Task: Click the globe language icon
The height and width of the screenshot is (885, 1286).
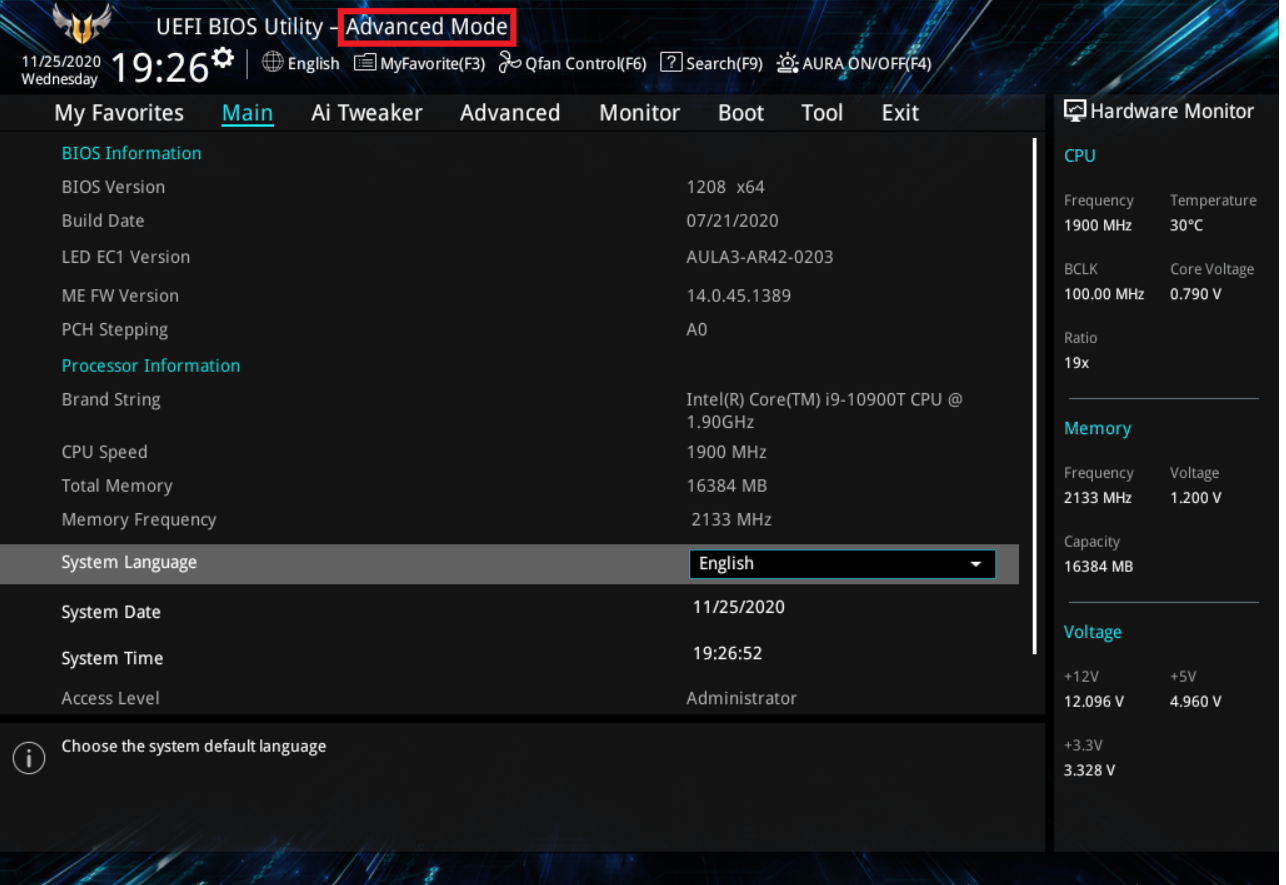Action: [272, 62]
